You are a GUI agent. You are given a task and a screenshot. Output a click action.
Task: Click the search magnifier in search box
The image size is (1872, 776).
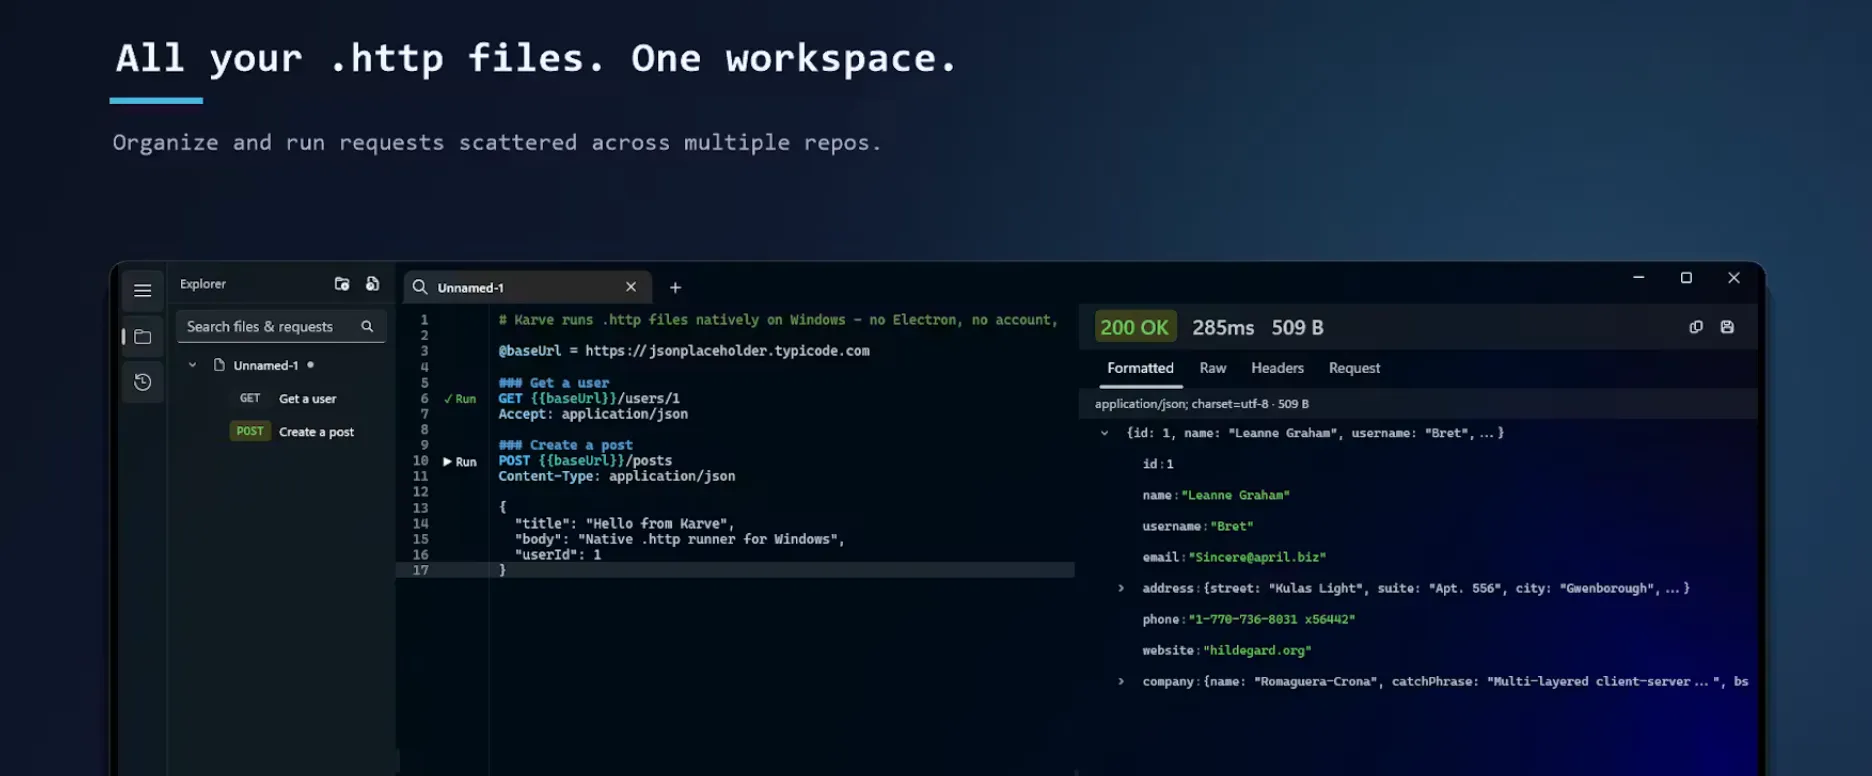click(x=367, y=326)
